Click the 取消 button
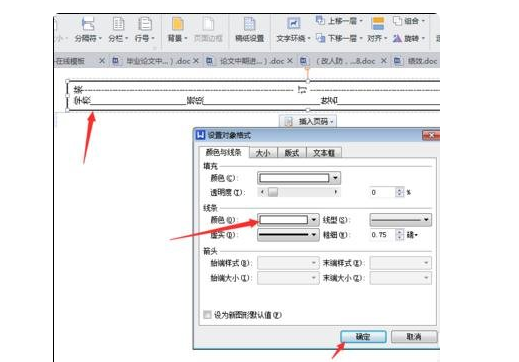 point(414,337)
